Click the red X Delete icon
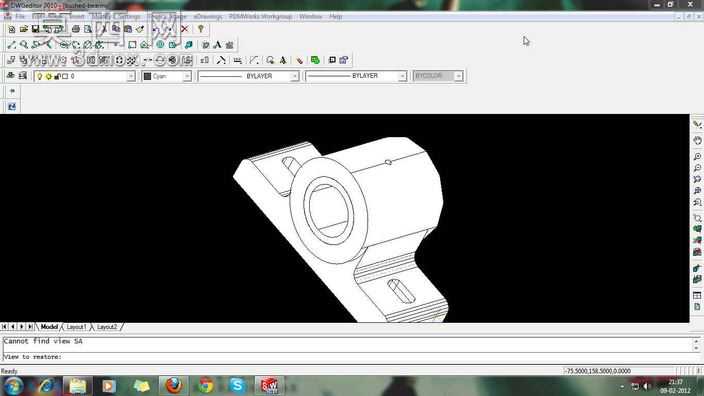This screenshot has height=396, width=704. pyautogui.click(x=185, y=29)
